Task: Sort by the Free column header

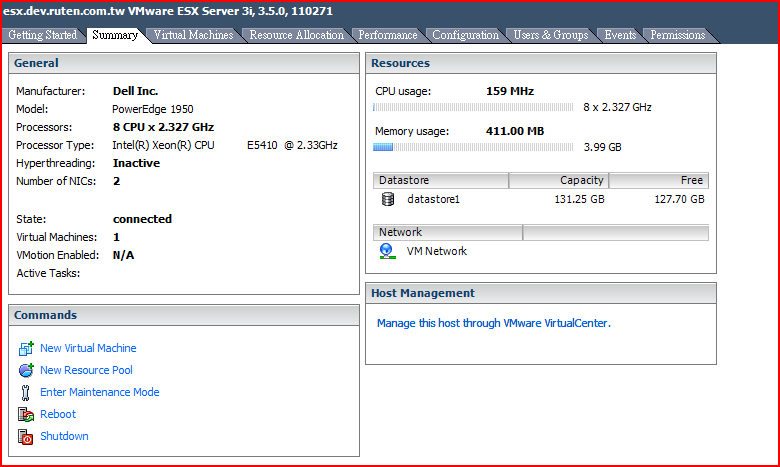Action: coord(659,180)
